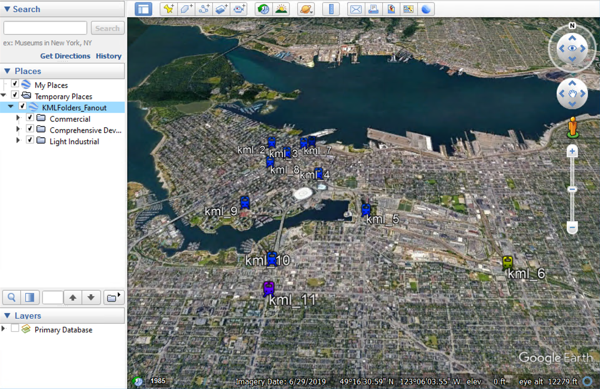Uncheck the Comprehensive Dev... folder checkbox
Viewport: 600px width, 389px height.
(x=30, y=129)
